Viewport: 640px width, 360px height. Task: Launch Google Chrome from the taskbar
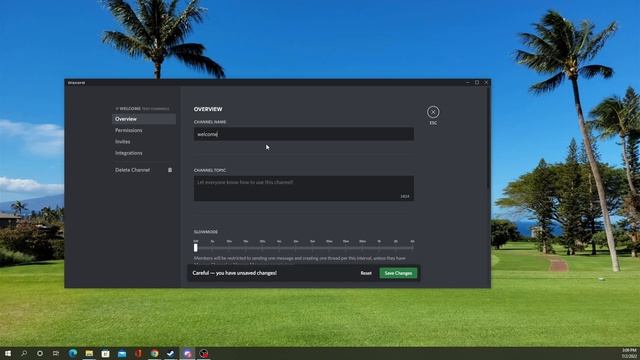(x=154, y=353)
